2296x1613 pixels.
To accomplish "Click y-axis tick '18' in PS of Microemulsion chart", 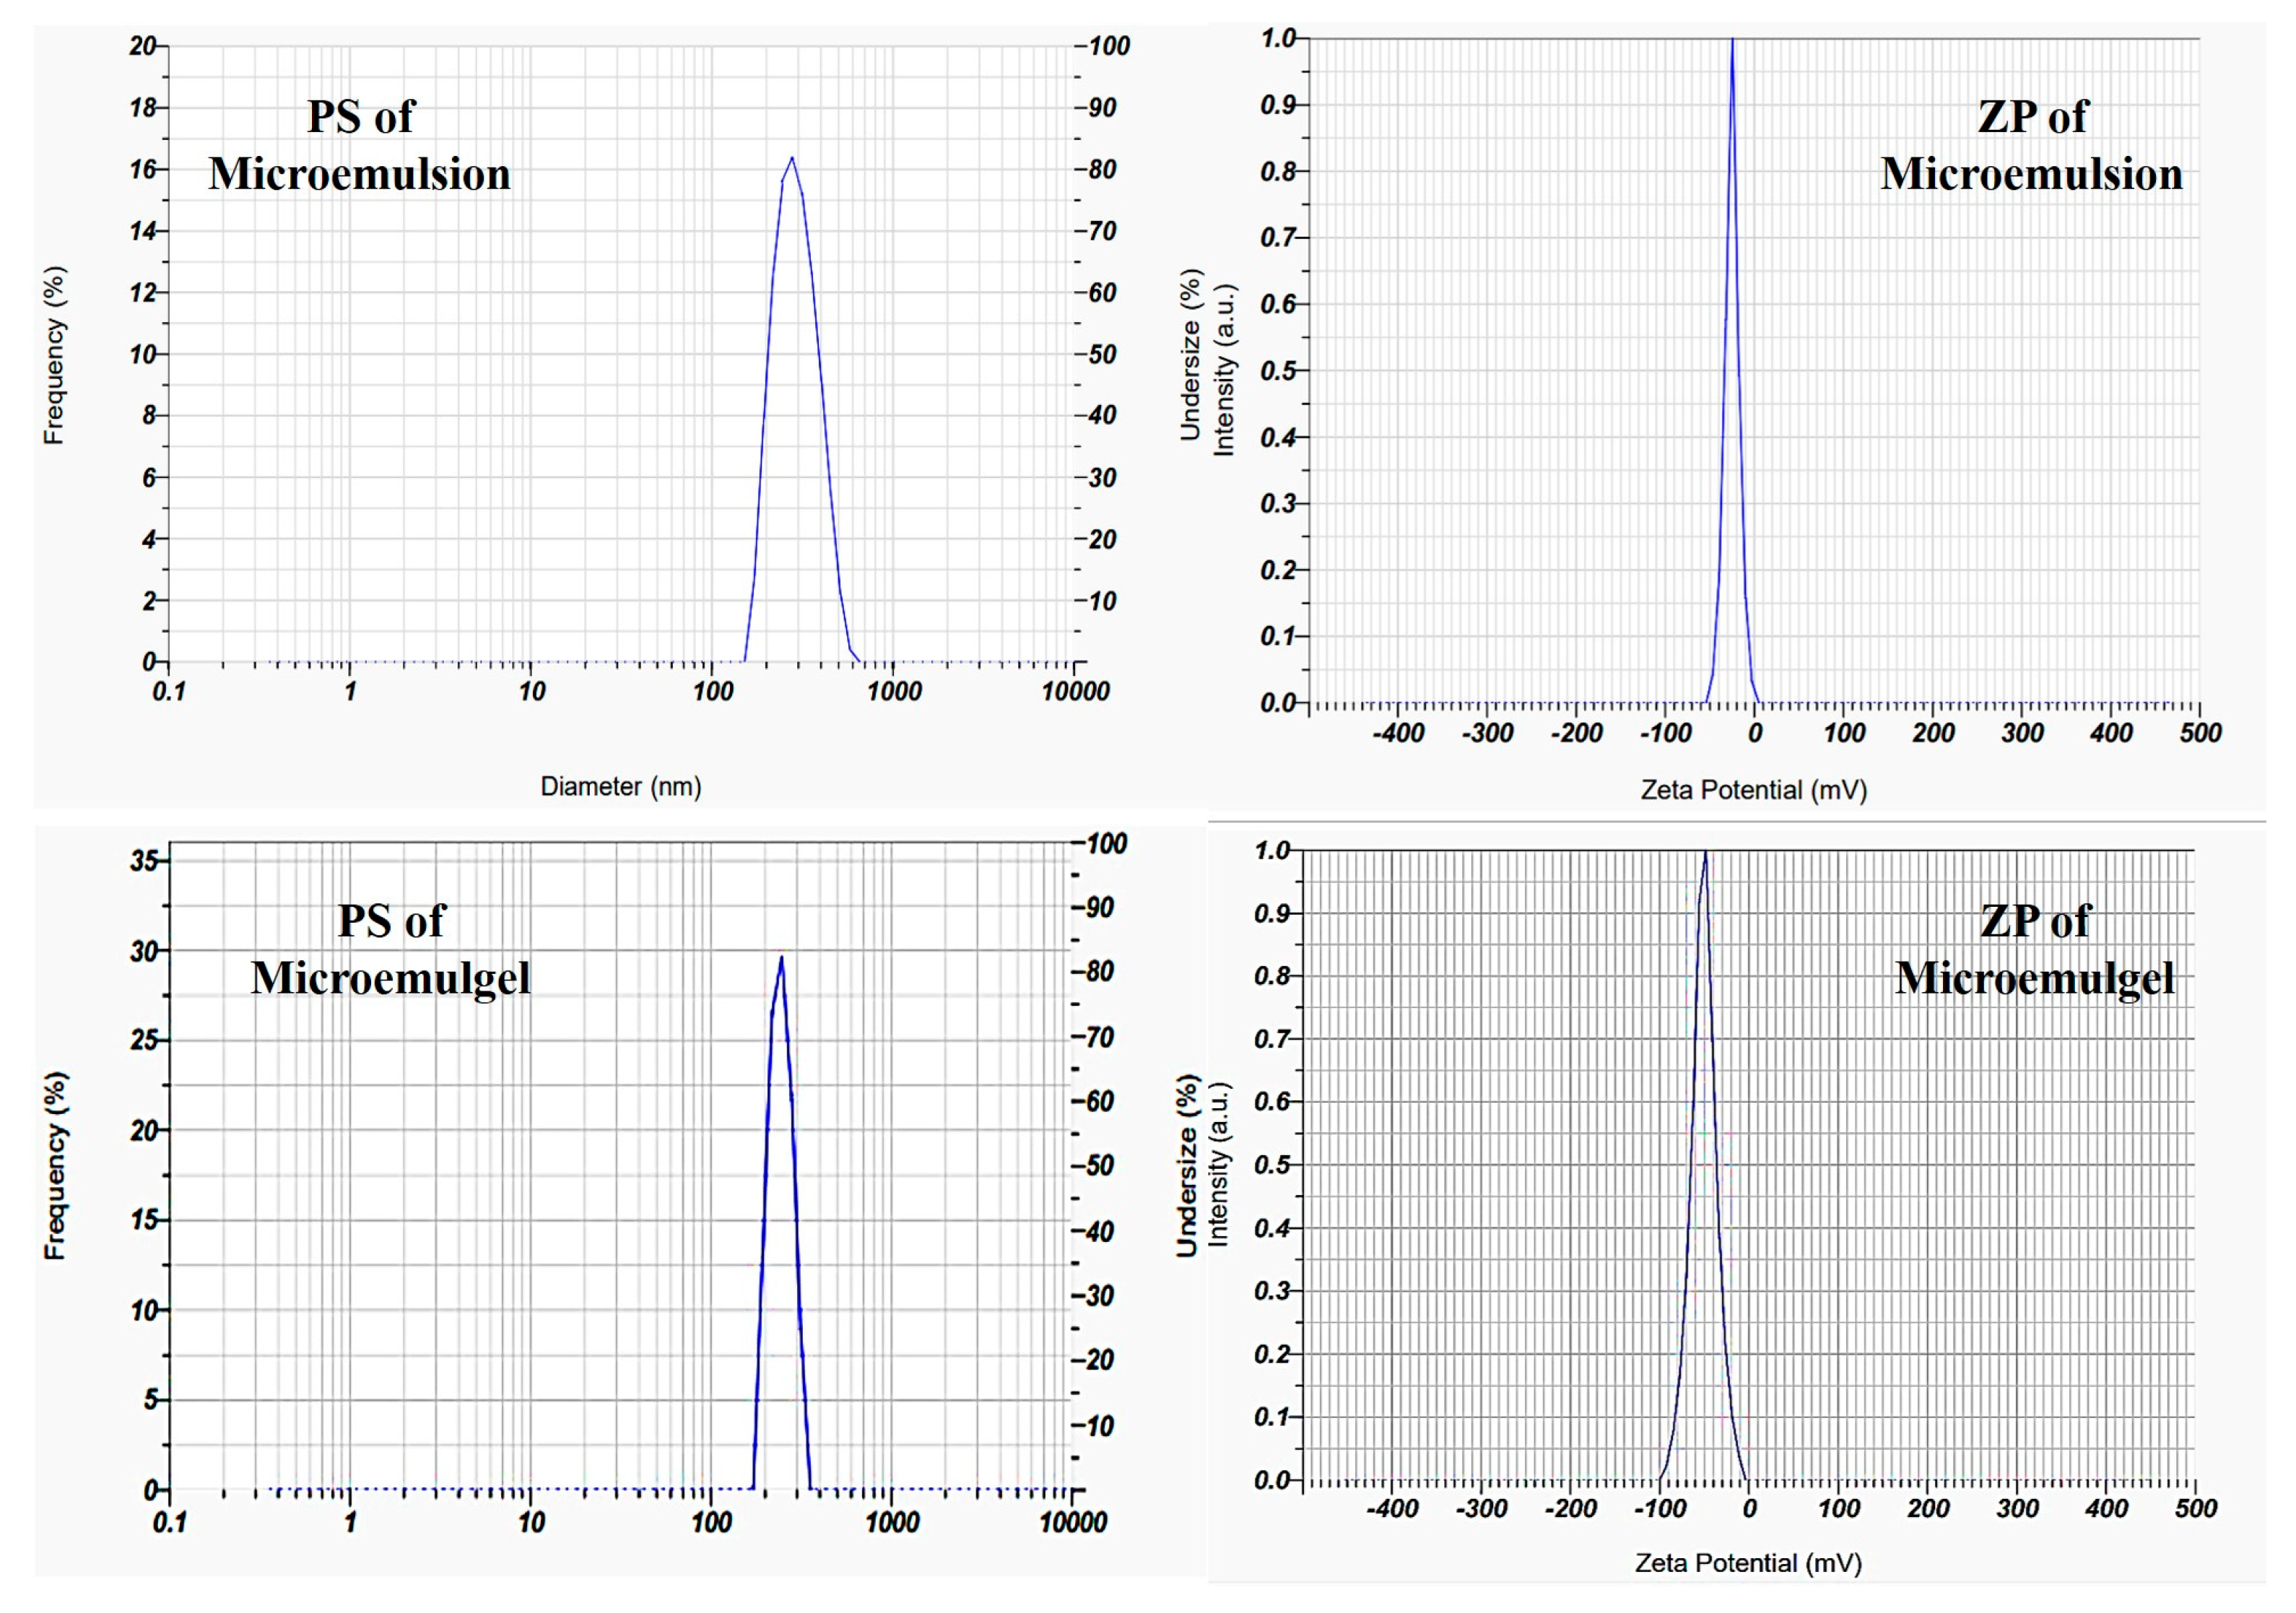I will point(143,108).
